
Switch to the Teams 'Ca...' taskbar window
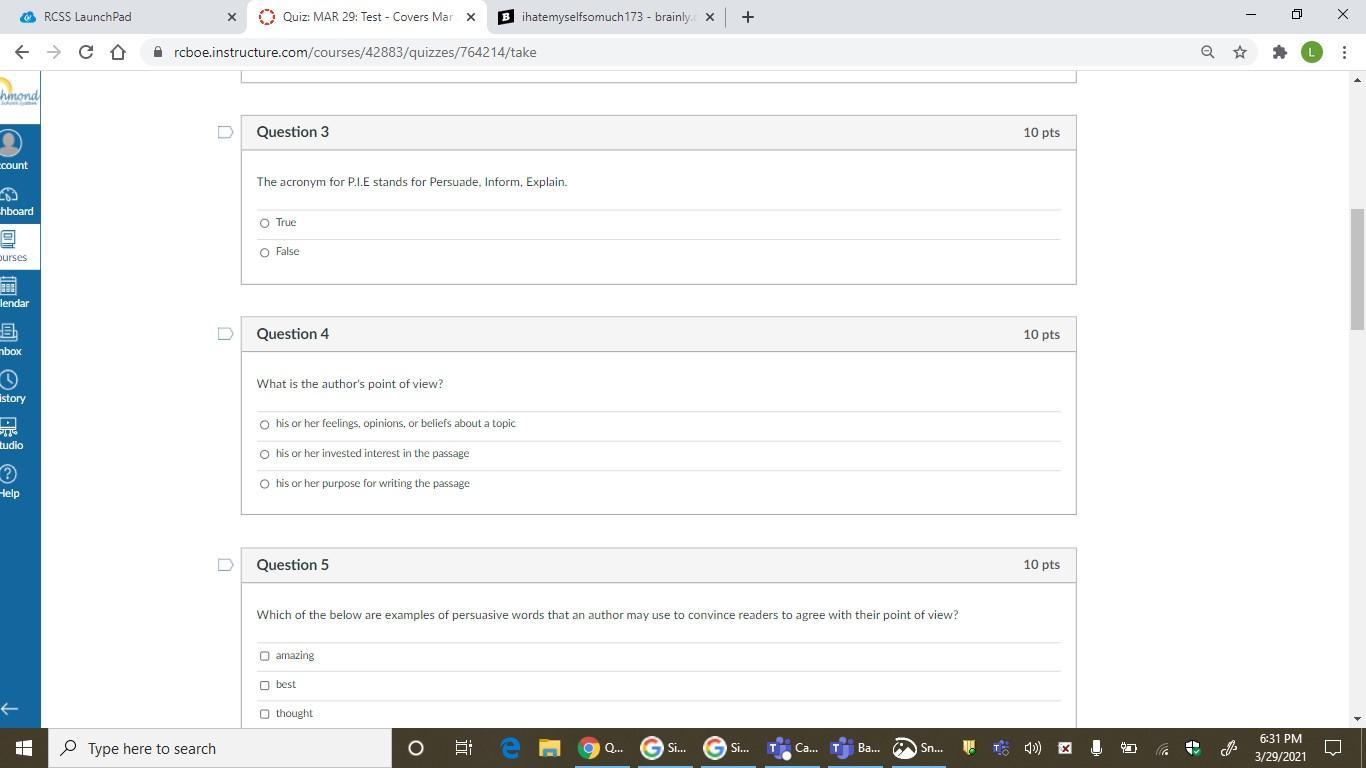coord(792,748)
